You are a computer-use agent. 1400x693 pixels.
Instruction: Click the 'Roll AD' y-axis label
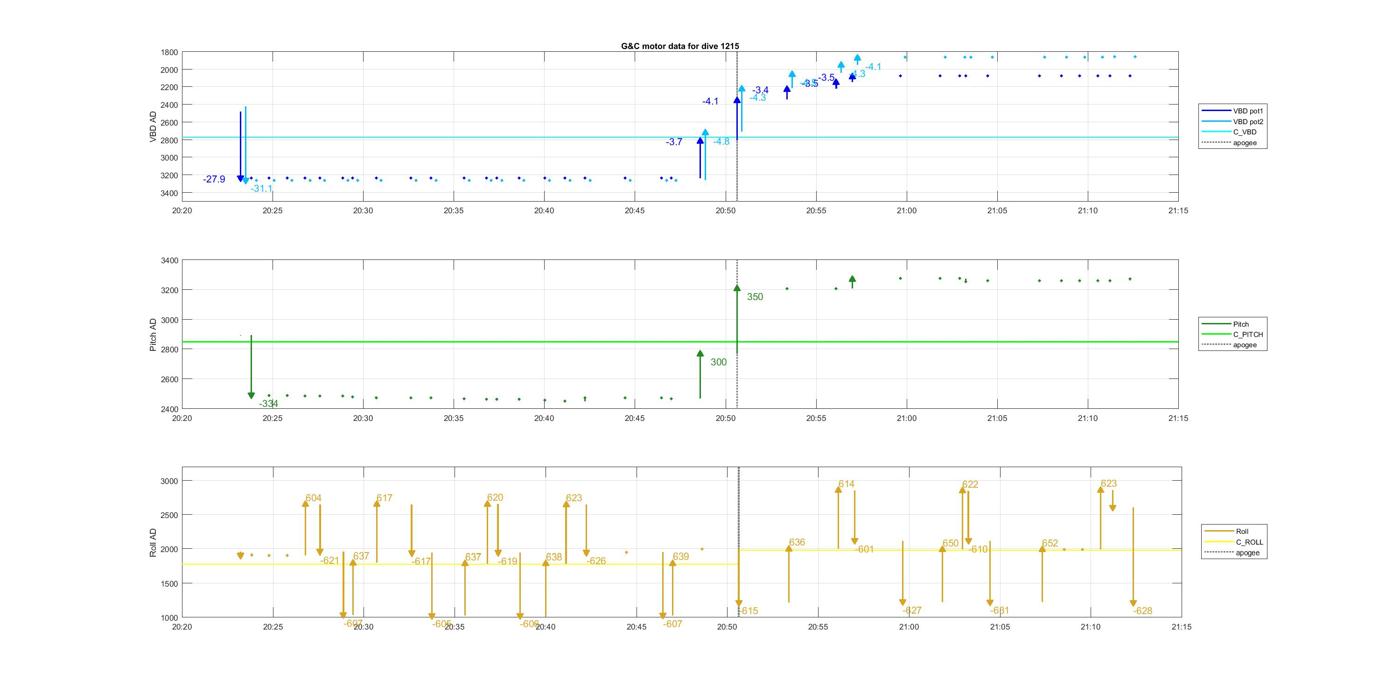click(153, 543)
